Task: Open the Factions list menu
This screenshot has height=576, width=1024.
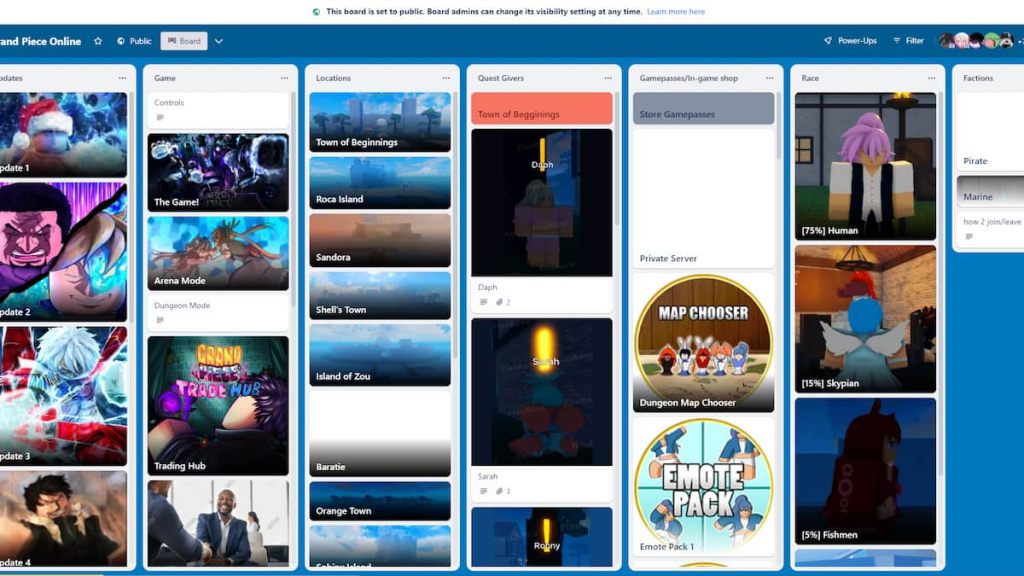Action: coord(1018,77)
